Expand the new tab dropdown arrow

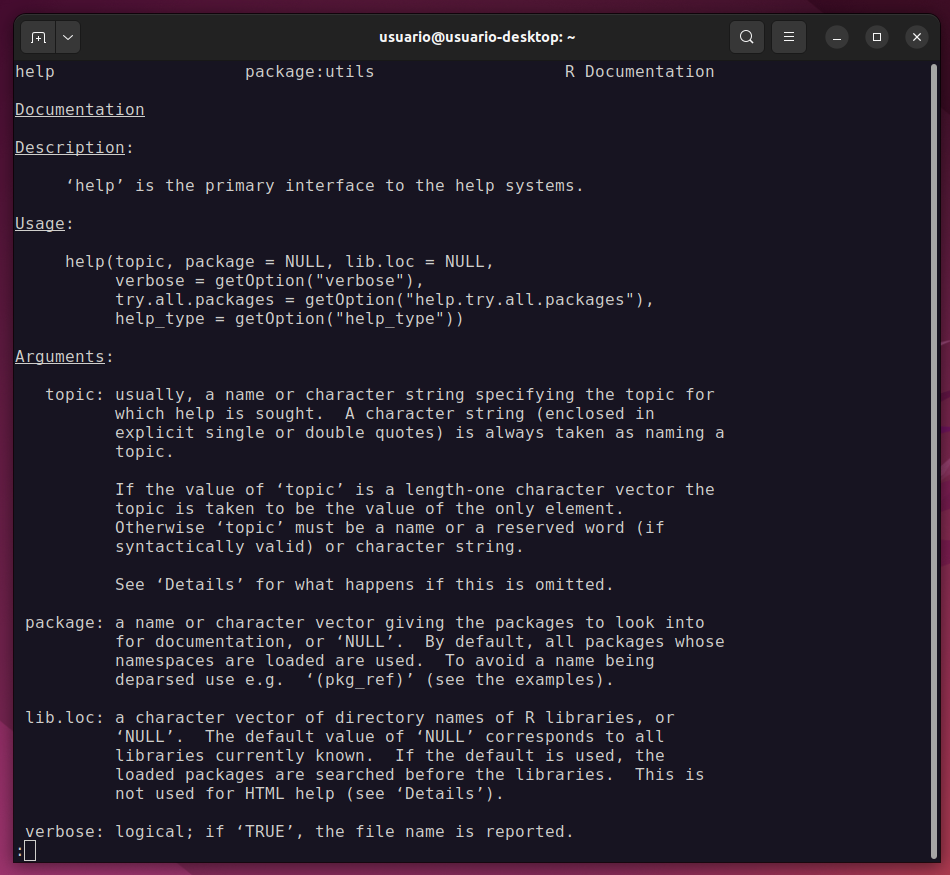coord(68,37)
